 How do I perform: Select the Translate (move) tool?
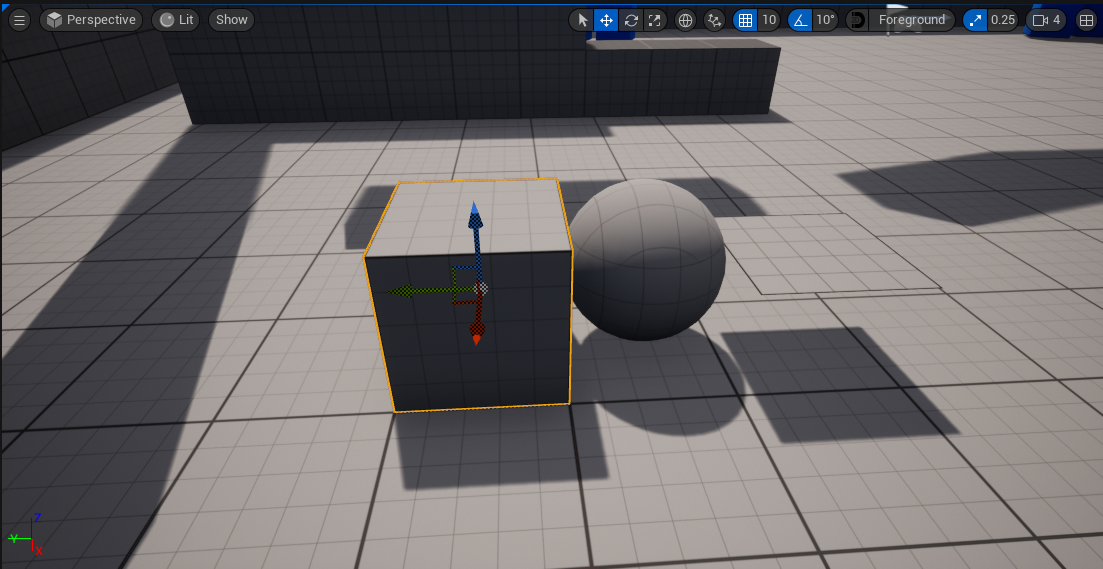click(606, 20)
